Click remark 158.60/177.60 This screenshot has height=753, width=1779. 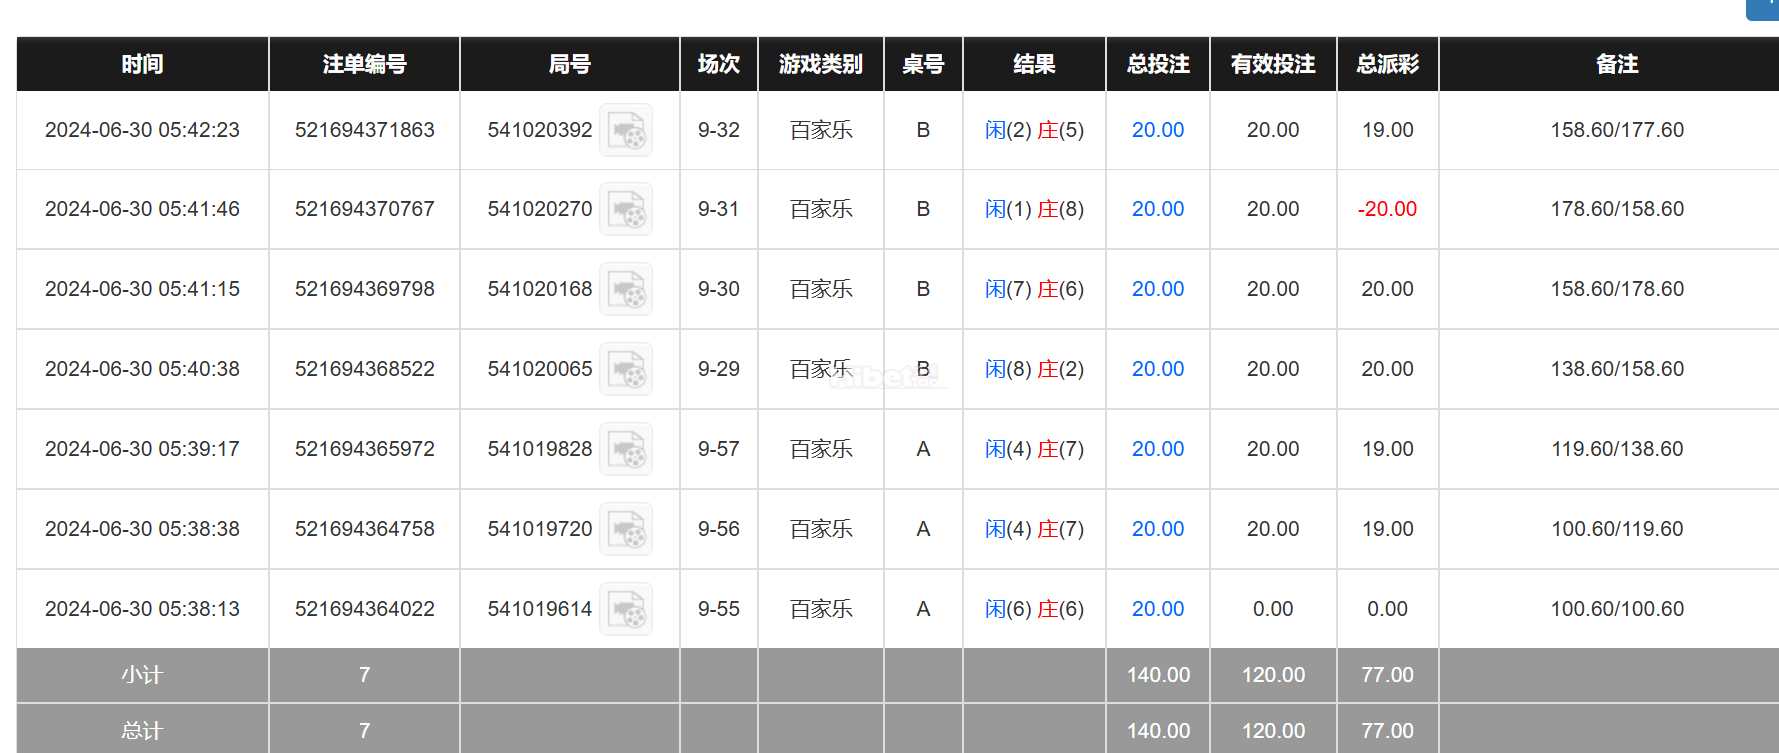tap(1617, 130)
